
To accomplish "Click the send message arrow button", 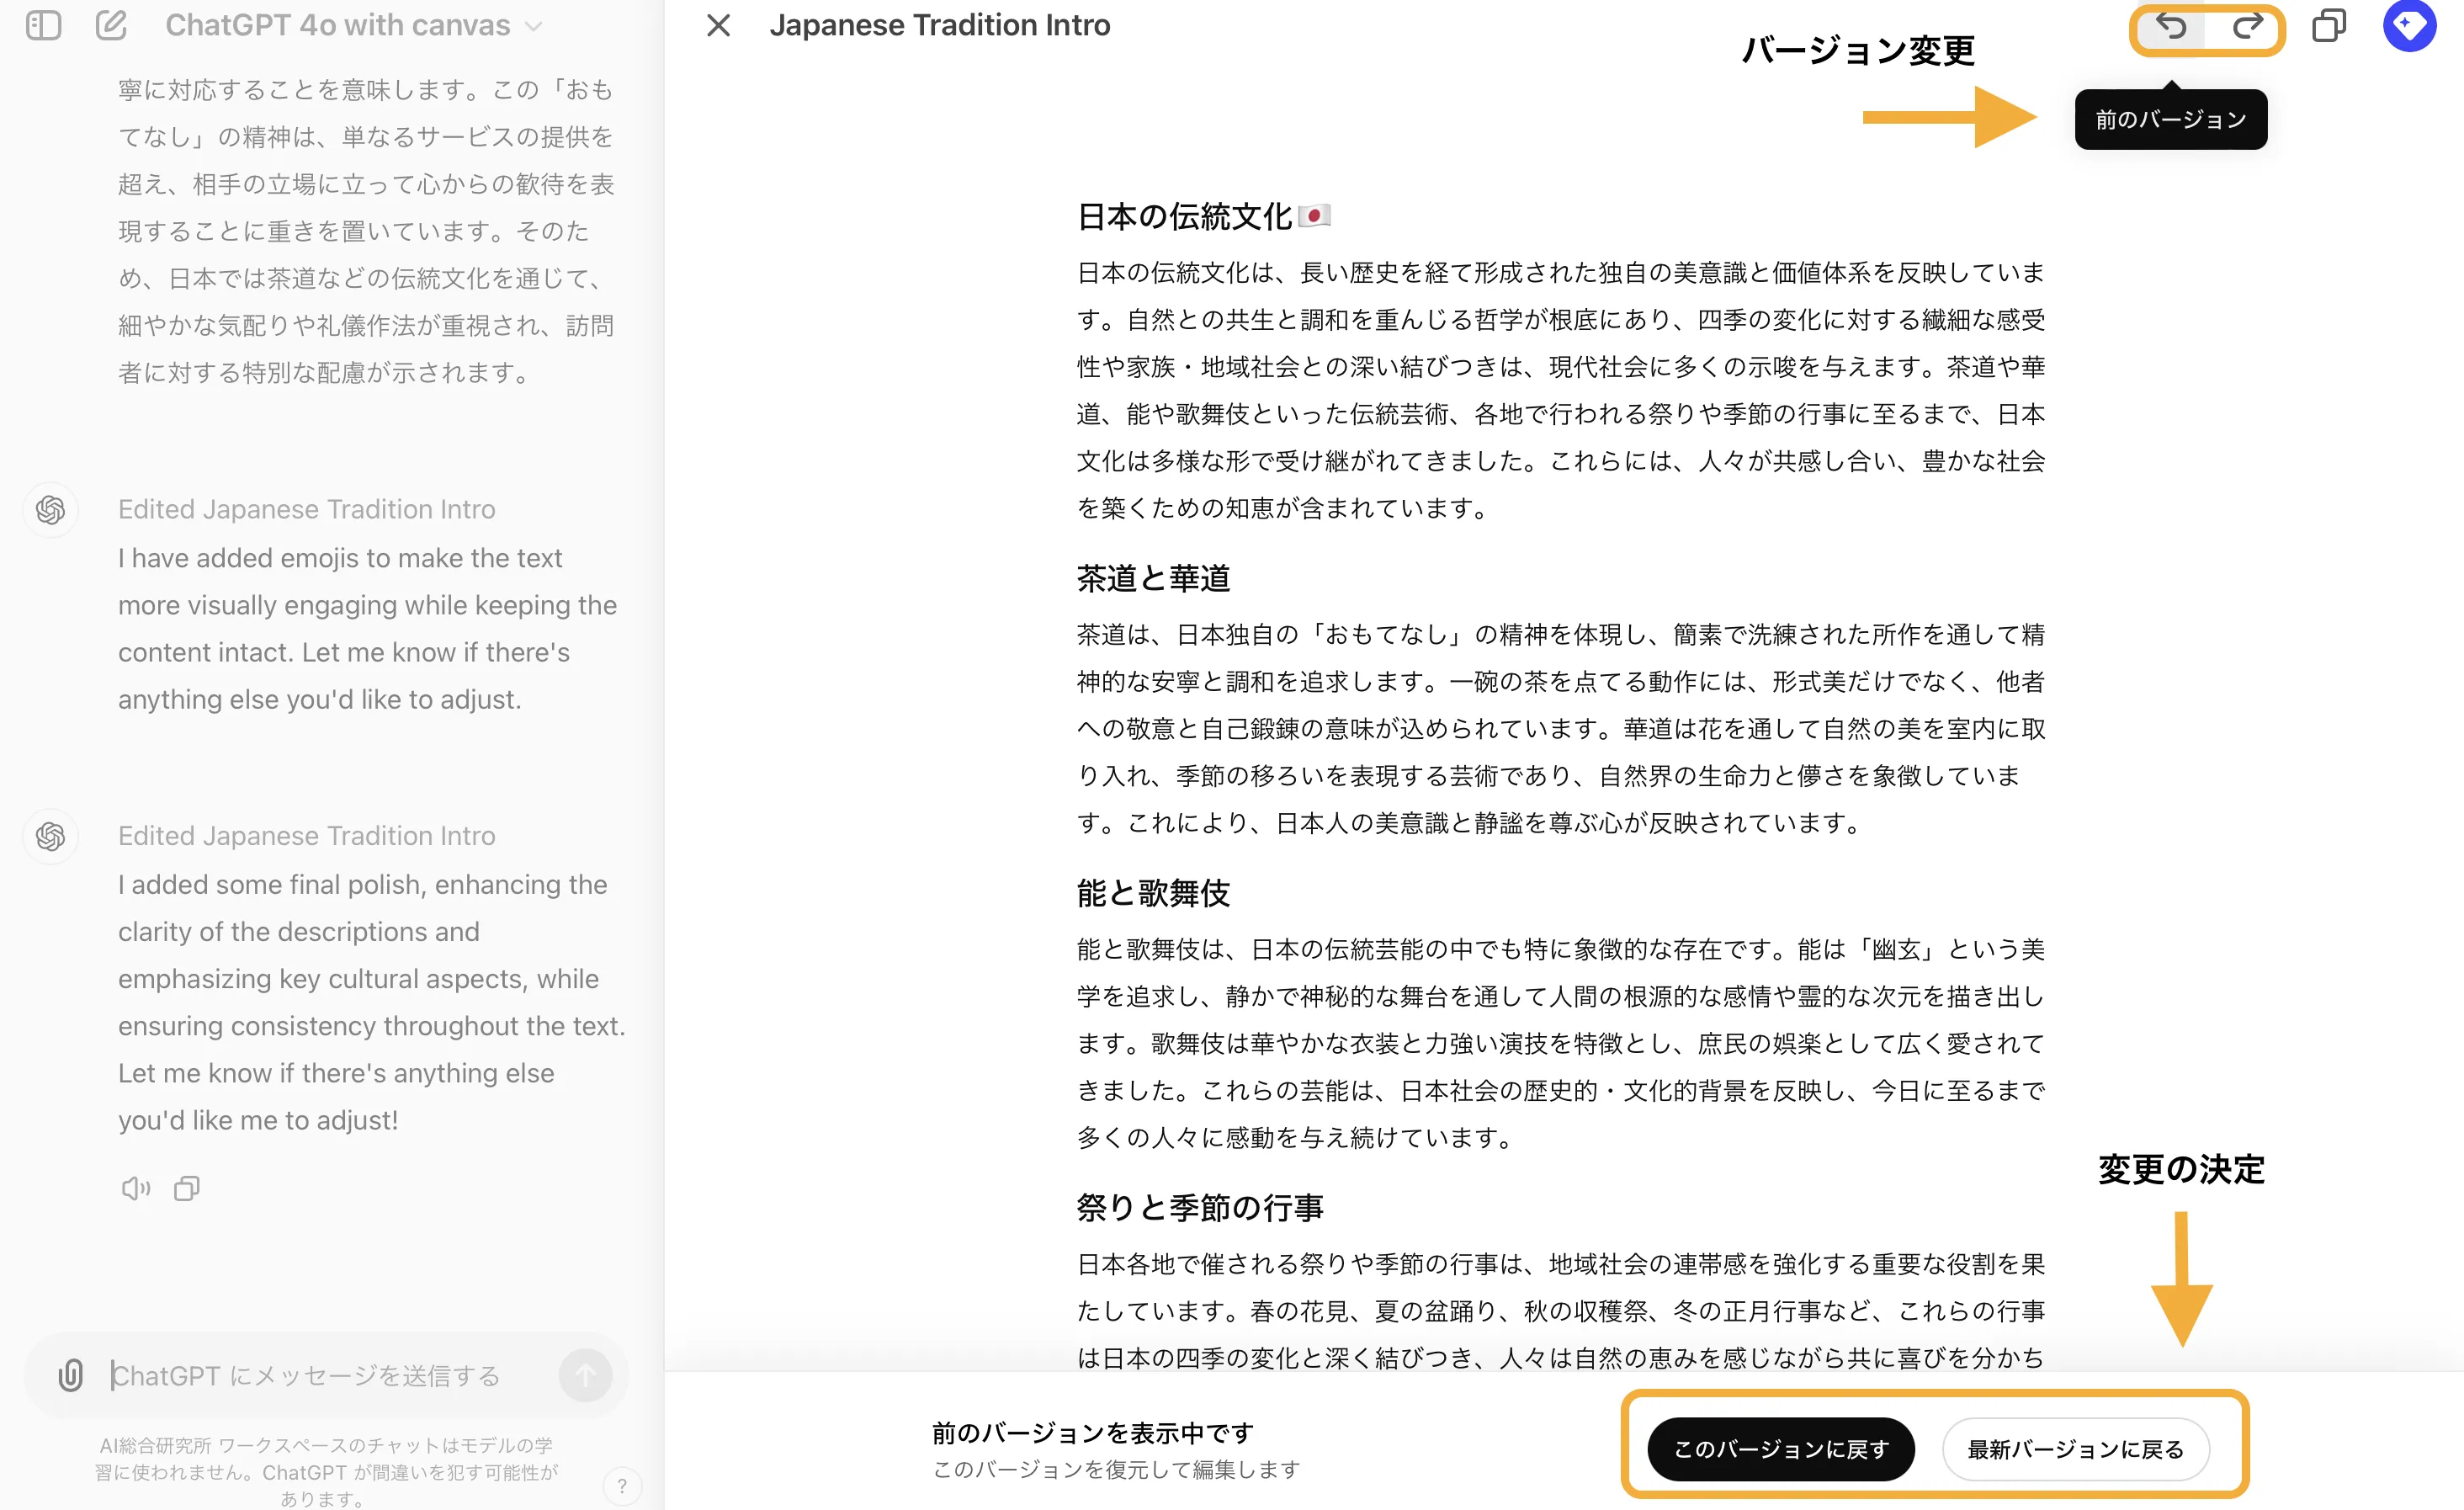I will (585, 1376).
